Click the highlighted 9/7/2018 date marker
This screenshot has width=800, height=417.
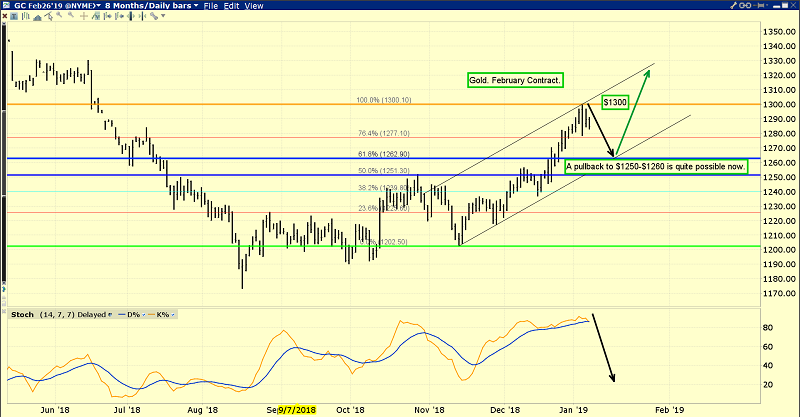296,410
